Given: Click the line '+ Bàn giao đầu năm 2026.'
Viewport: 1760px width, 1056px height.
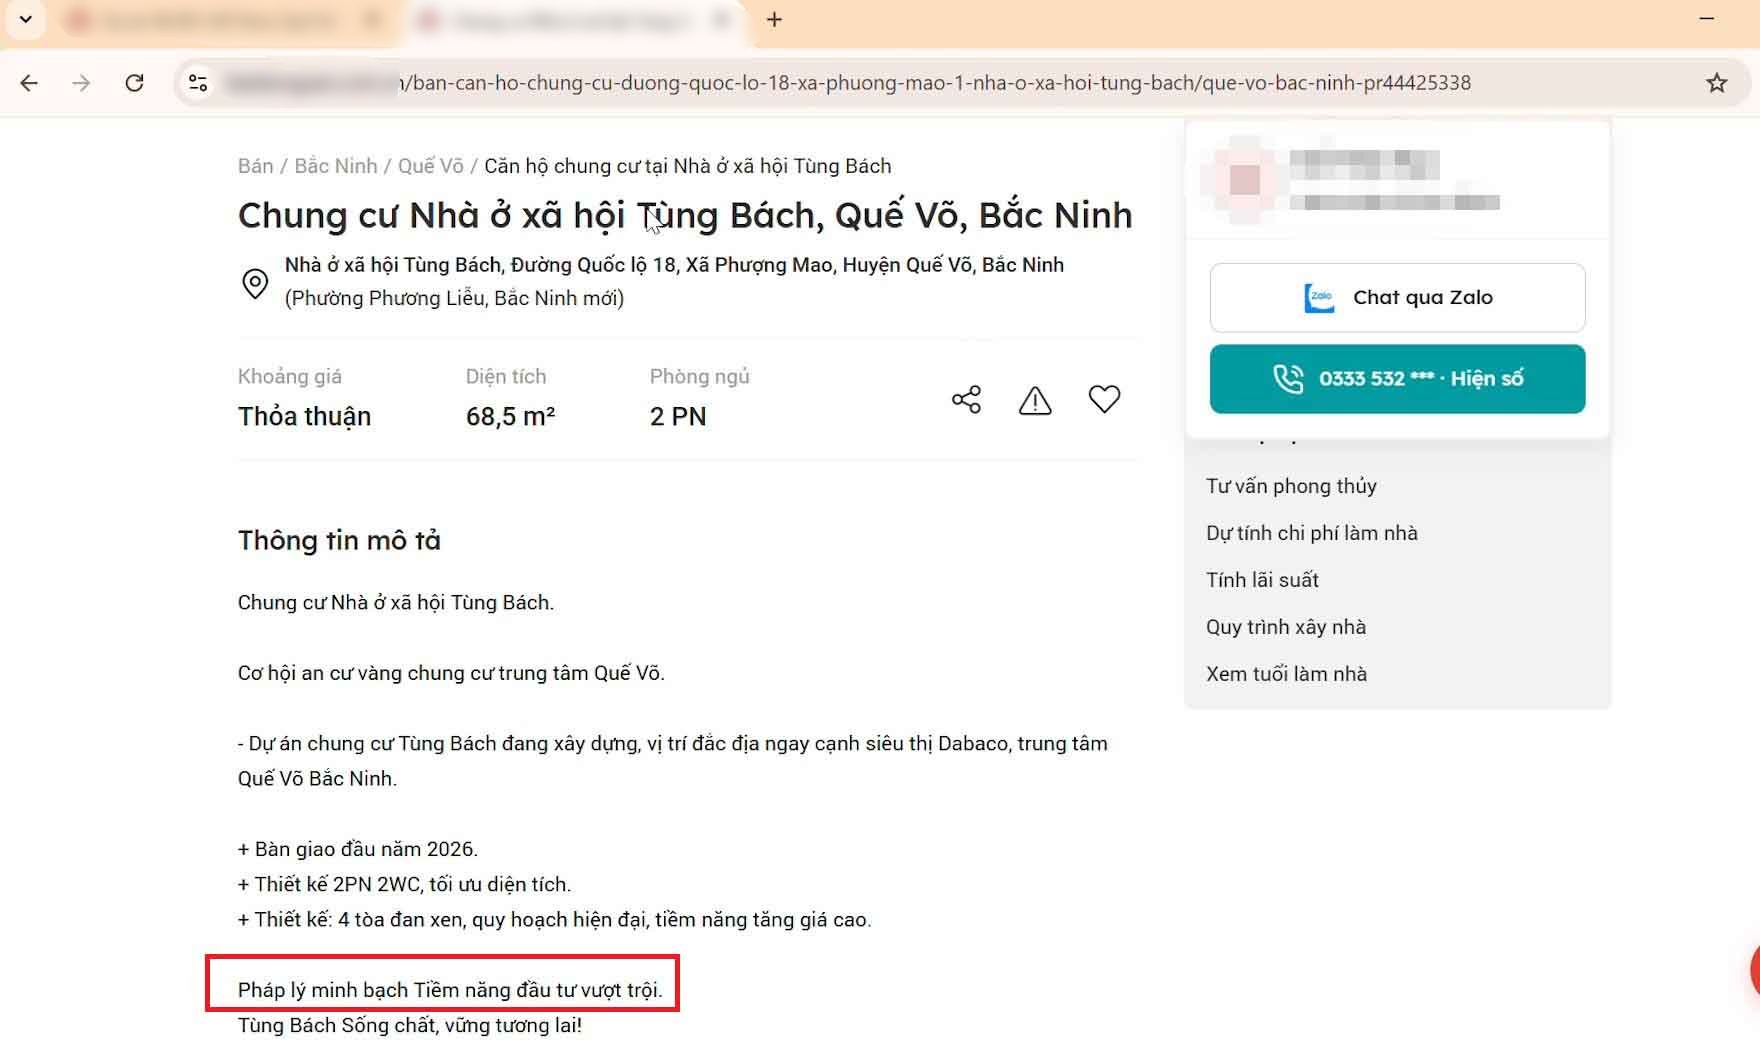Looking at the screenshot, I should [358, 849].
